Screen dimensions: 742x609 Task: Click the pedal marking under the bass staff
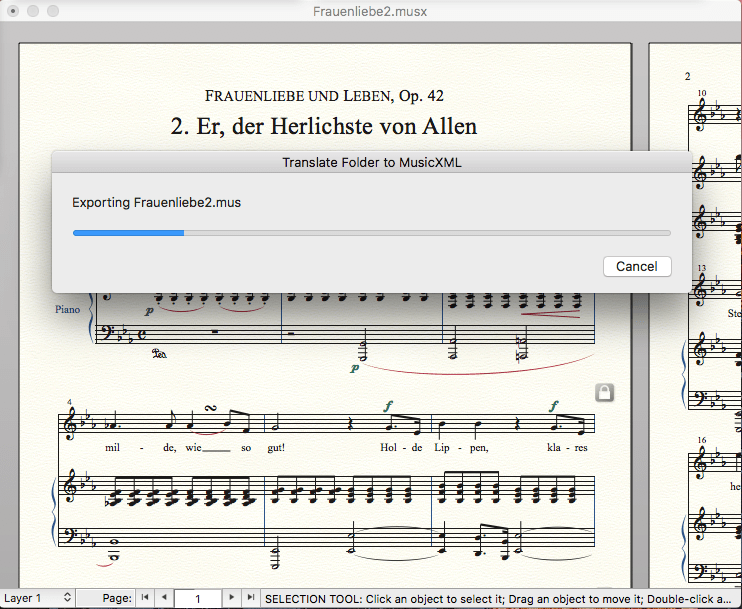pos(159,353)
